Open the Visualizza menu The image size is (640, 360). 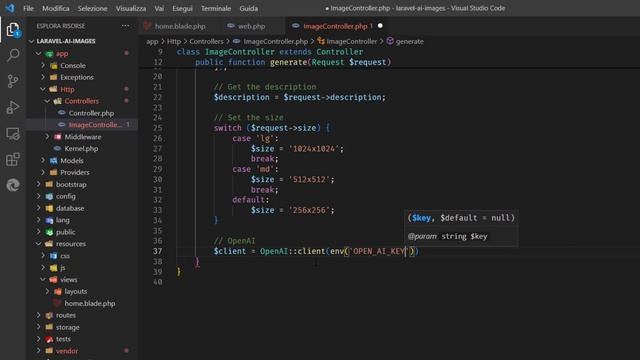[131, 8]
